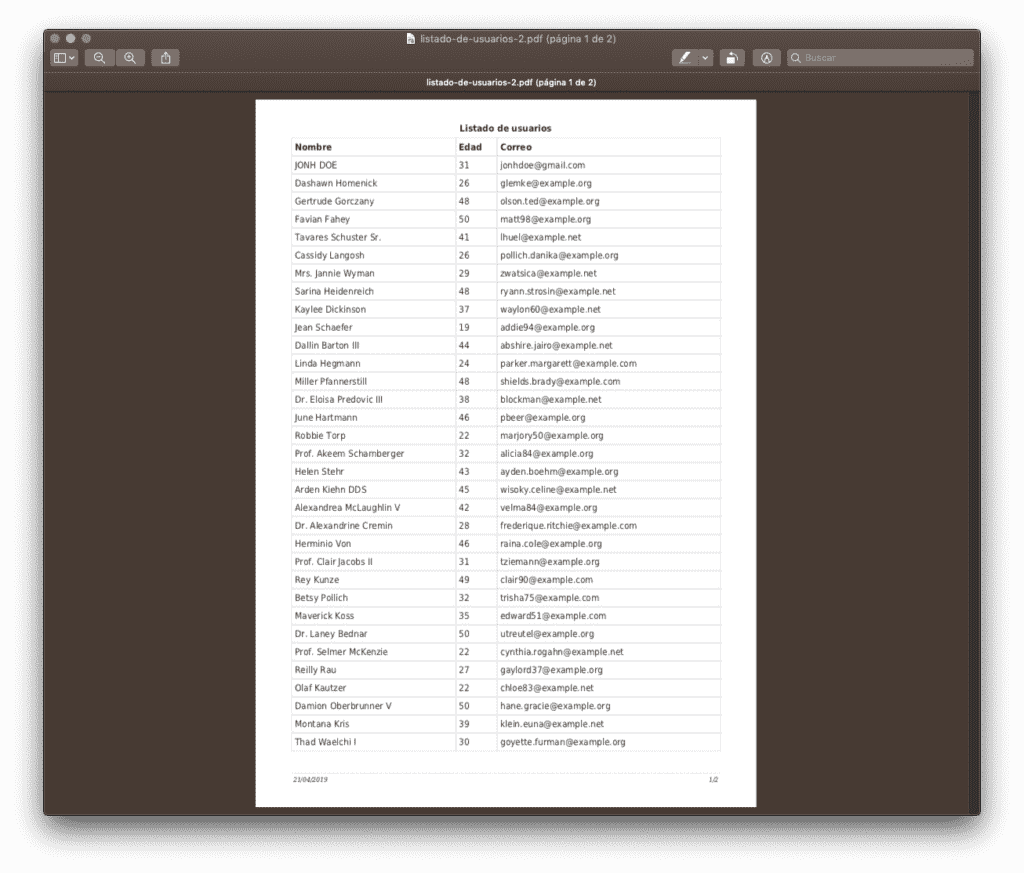This screenshot has width=1024, height=873.
Task: Select the name Favian Fahey
Action: click(x=322, y=219)
